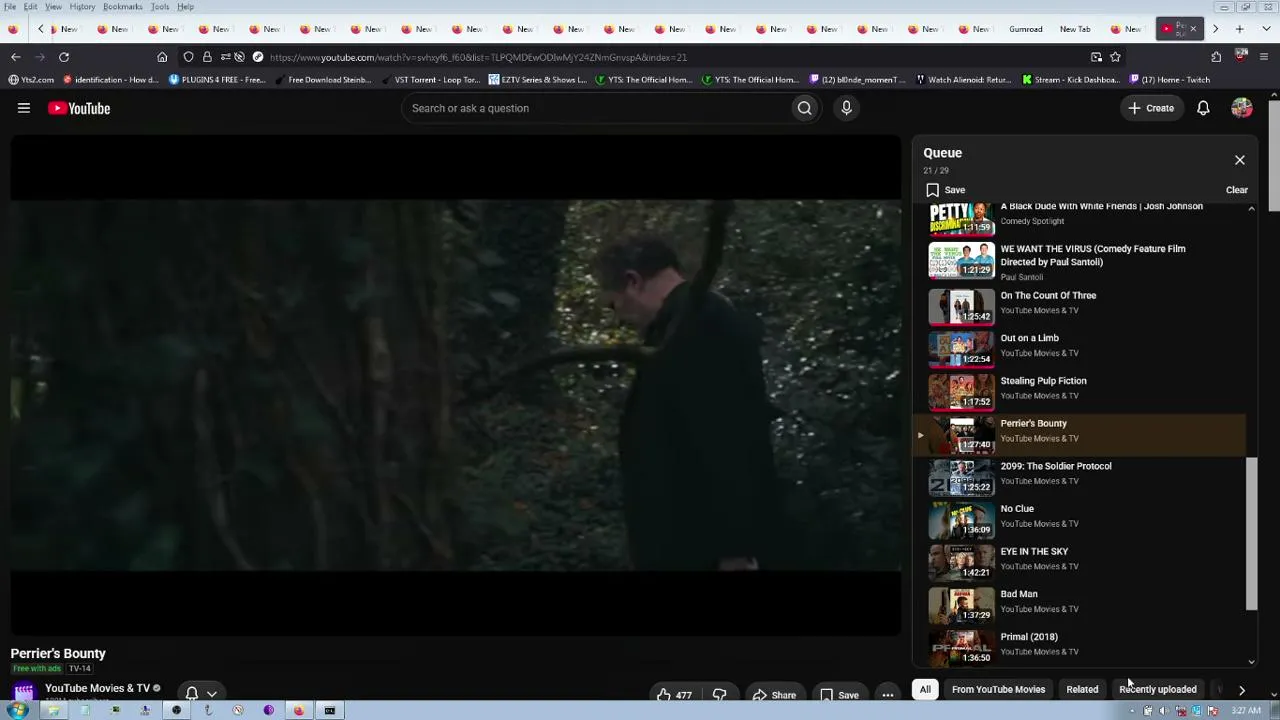Select 2099: The Soldier Protocol title
1280x720 pixels.
1055,466
